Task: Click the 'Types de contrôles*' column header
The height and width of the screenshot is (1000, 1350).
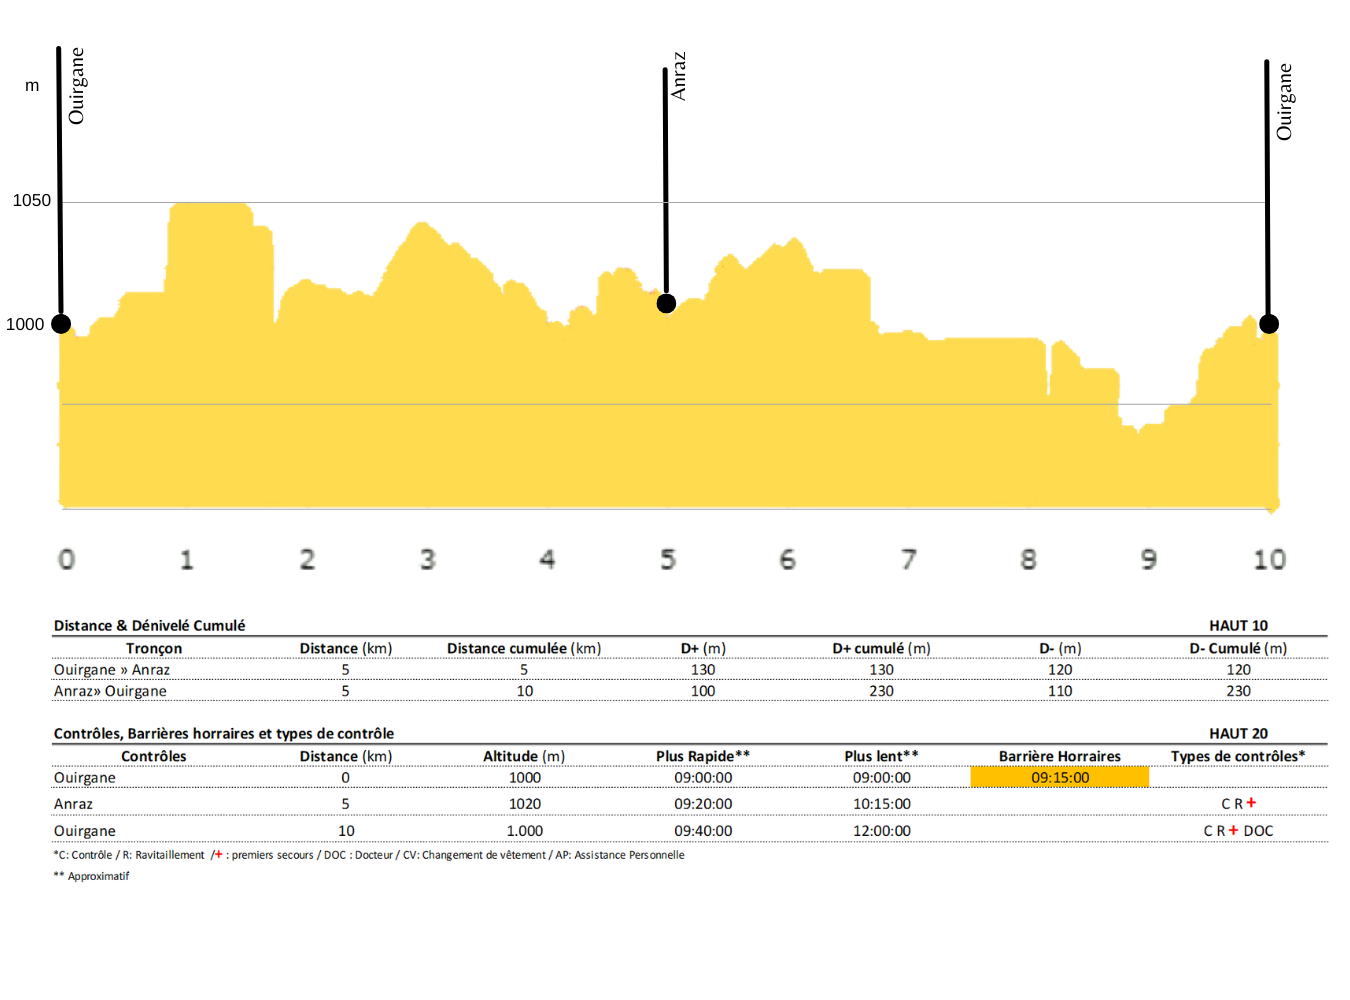Action: 1237,756
